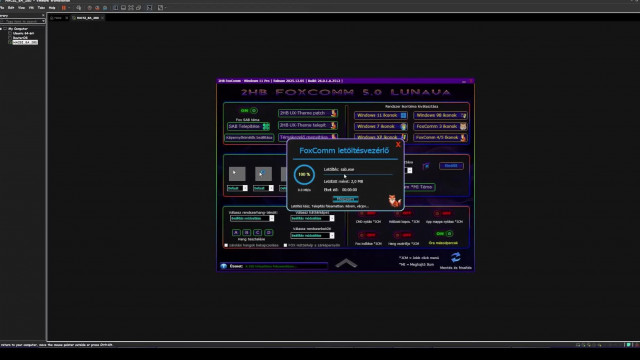The width and height of the screenshot is (640, 360).
Task: Click the 2HB UX-Theme patch button
Action: tap(308, 113)
